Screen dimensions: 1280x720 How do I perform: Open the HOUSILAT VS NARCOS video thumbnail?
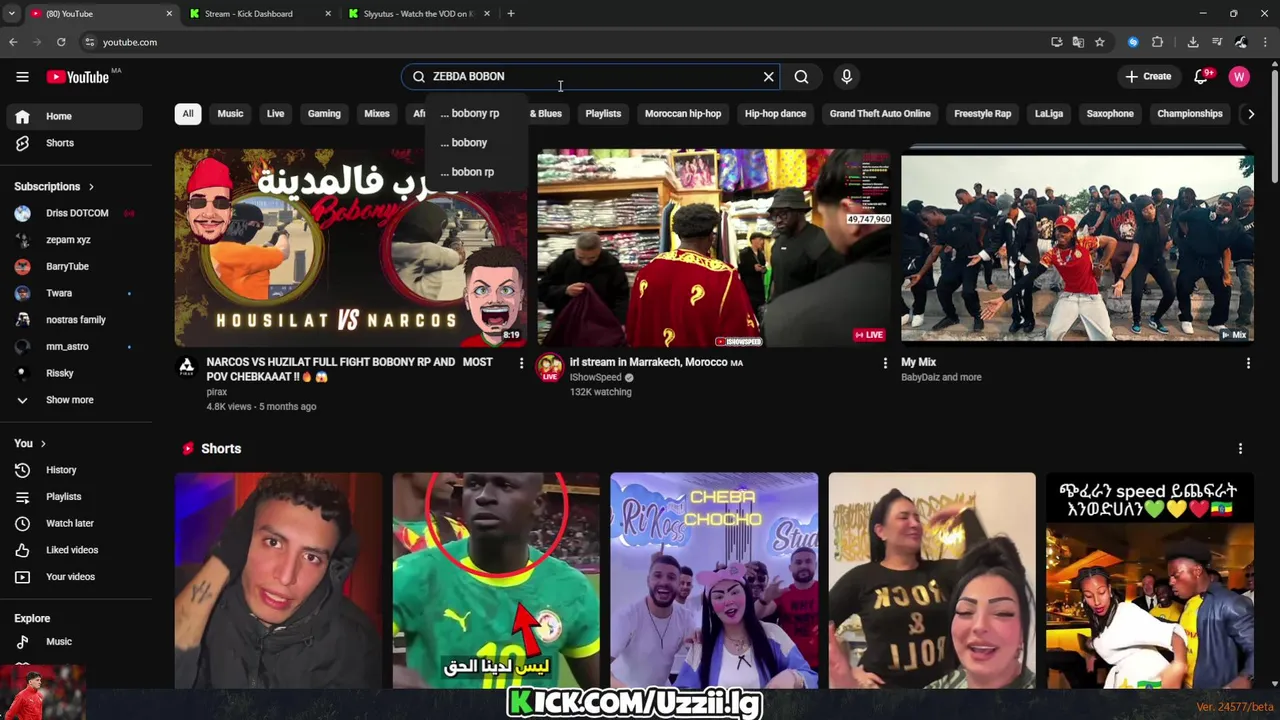pos(351,248)
